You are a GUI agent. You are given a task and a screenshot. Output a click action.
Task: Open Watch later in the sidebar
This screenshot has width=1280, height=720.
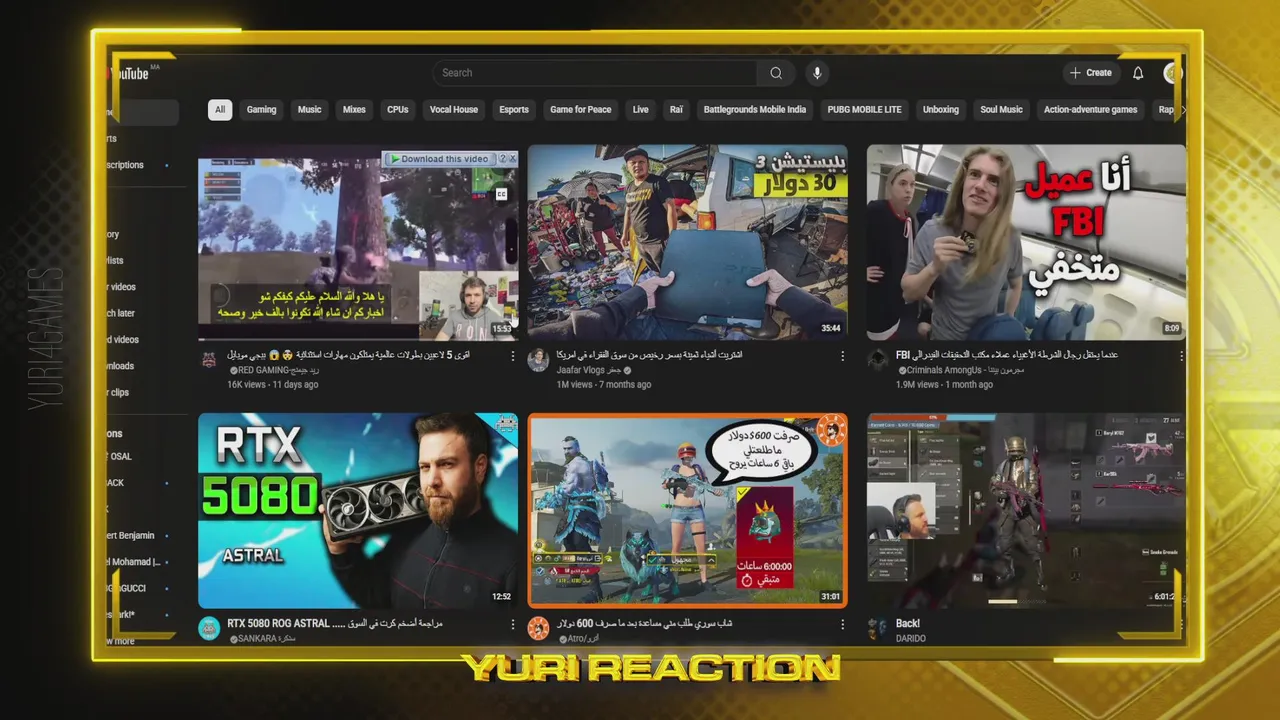[x=120, y=313]
